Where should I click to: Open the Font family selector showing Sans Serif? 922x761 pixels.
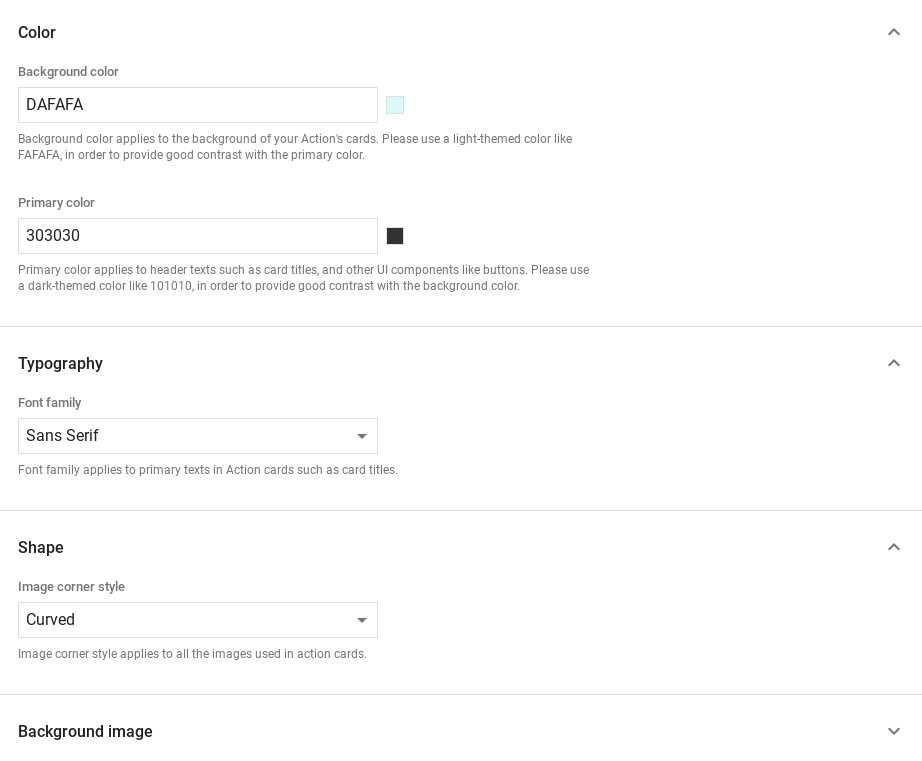tap(198, 436)
